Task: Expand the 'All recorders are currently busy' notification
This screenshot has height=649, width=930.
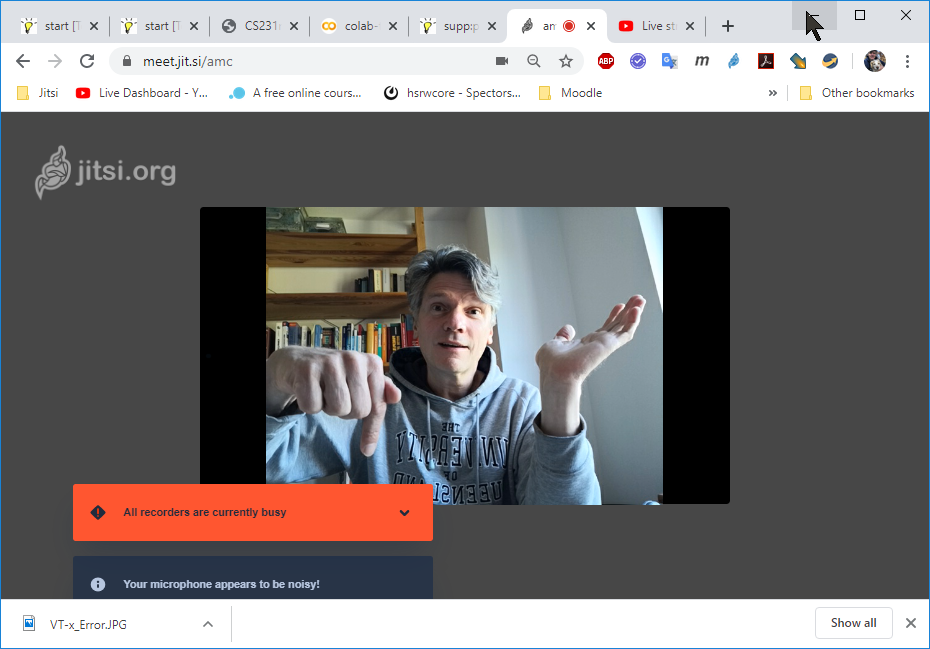Action: 404,513
